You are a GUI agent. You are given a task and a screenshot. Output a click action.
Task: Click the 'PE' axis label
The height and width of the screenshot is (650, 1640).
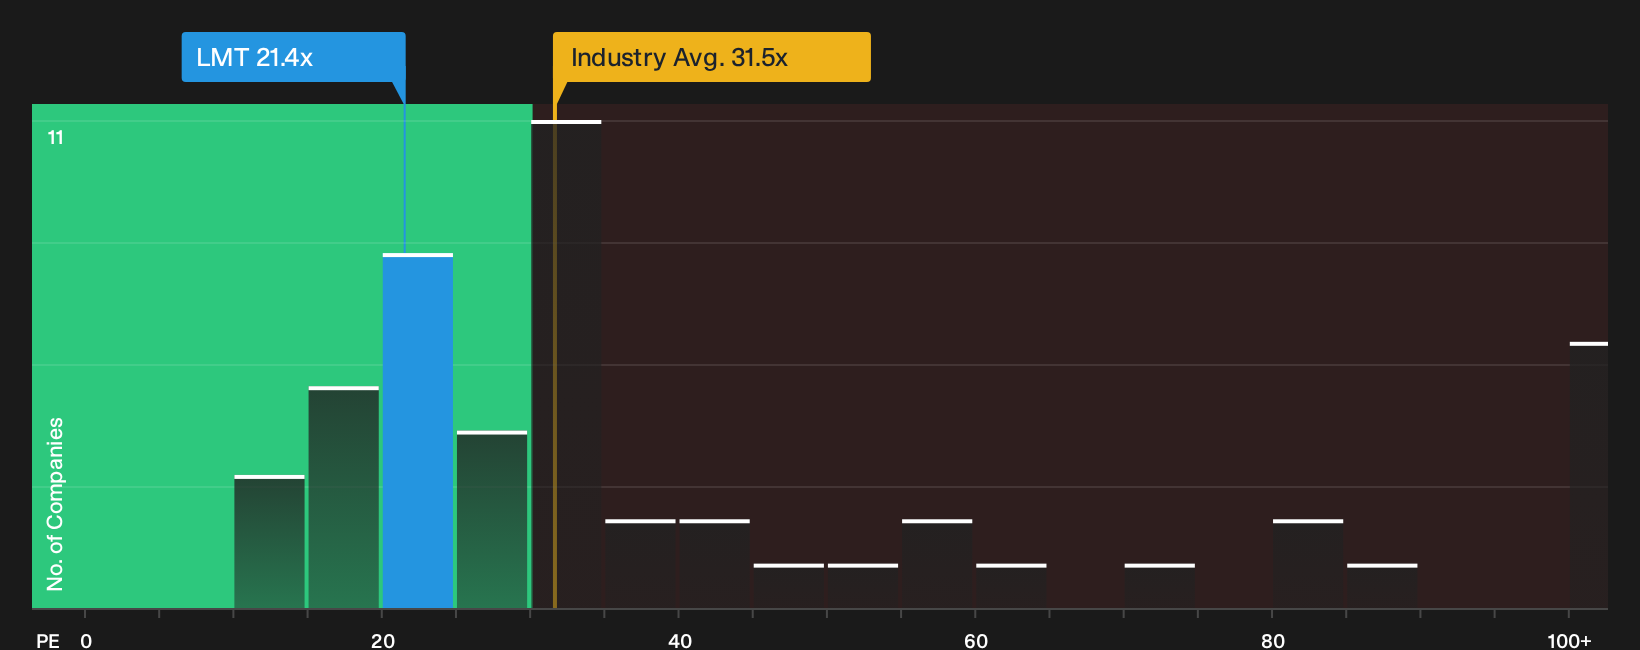pos(48,641)
